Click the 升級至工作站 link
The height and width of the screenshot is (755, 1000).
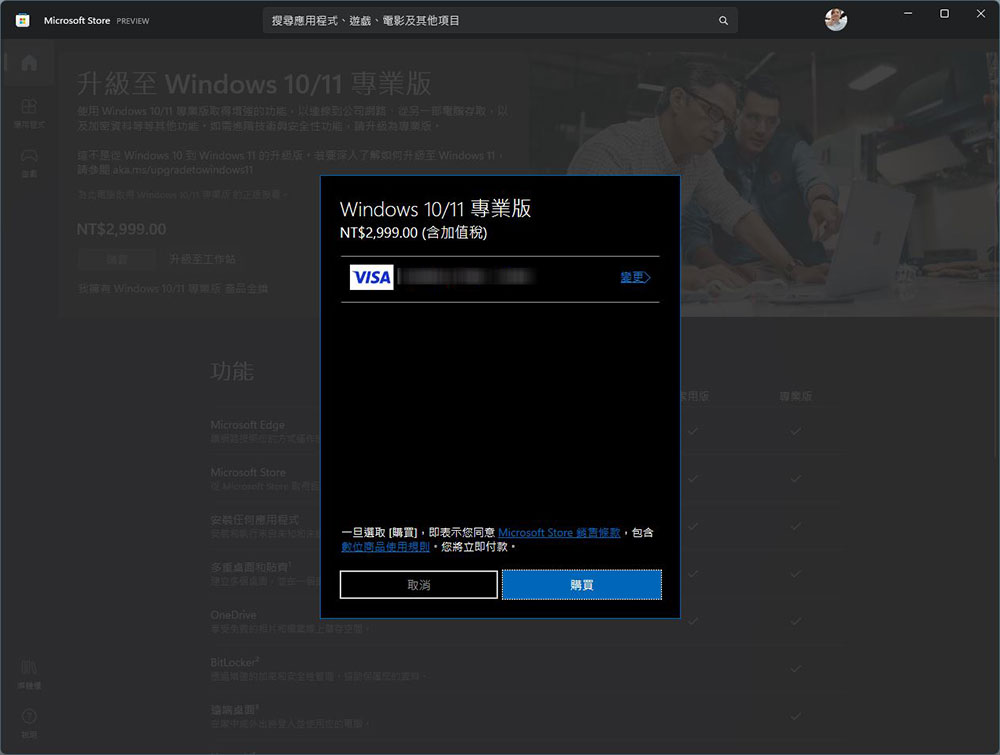click(202, 260)
